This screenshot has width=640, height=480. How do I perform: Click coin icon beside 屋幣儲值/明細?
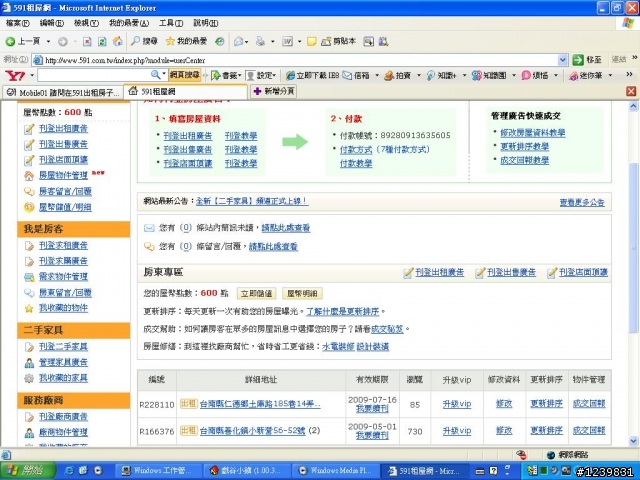[x=29, y=207]
